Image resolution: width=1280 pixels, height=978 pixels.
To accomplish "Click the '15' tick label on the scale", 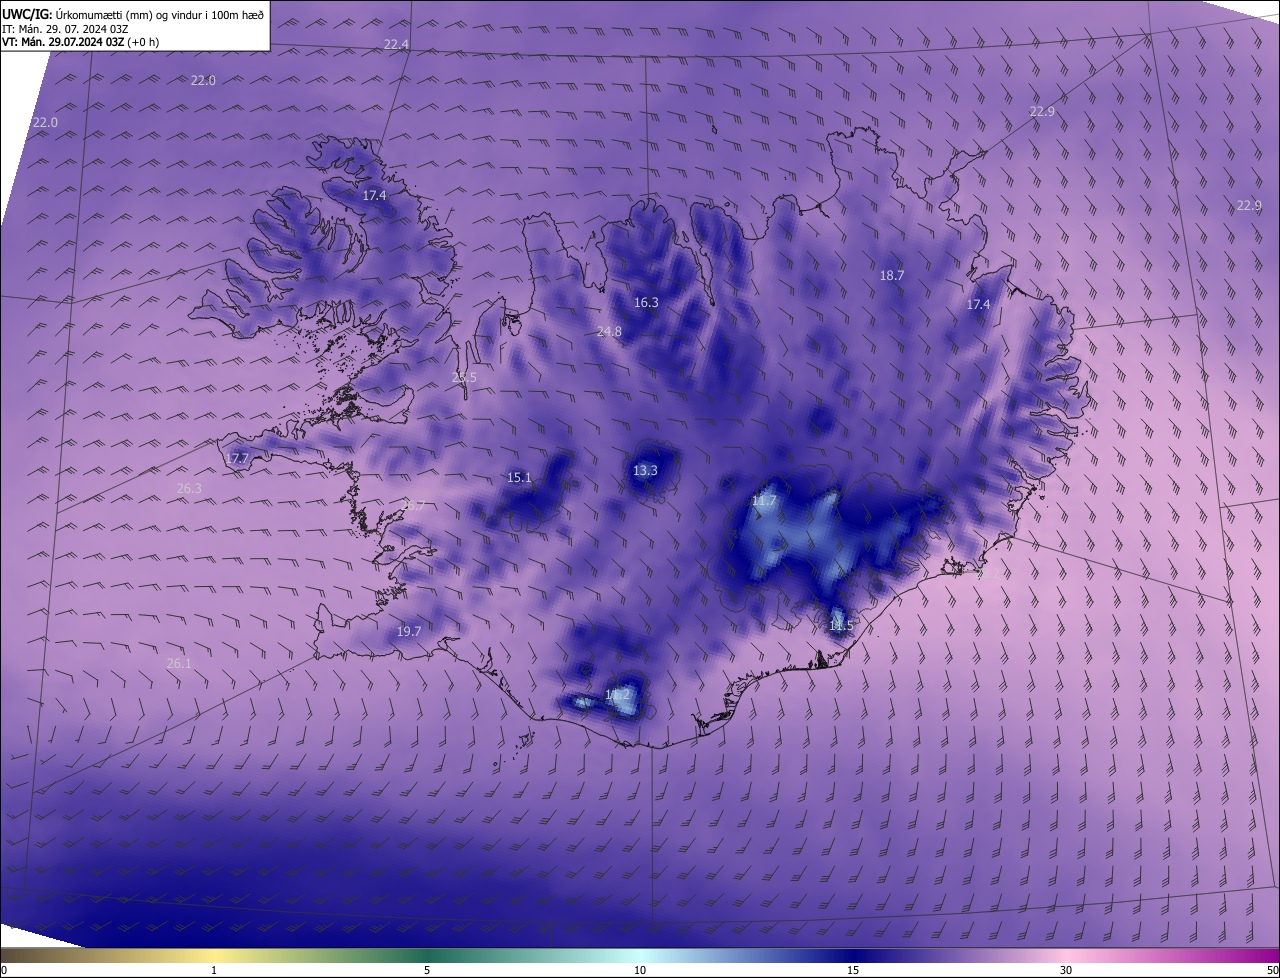I will tap(853, 971).
